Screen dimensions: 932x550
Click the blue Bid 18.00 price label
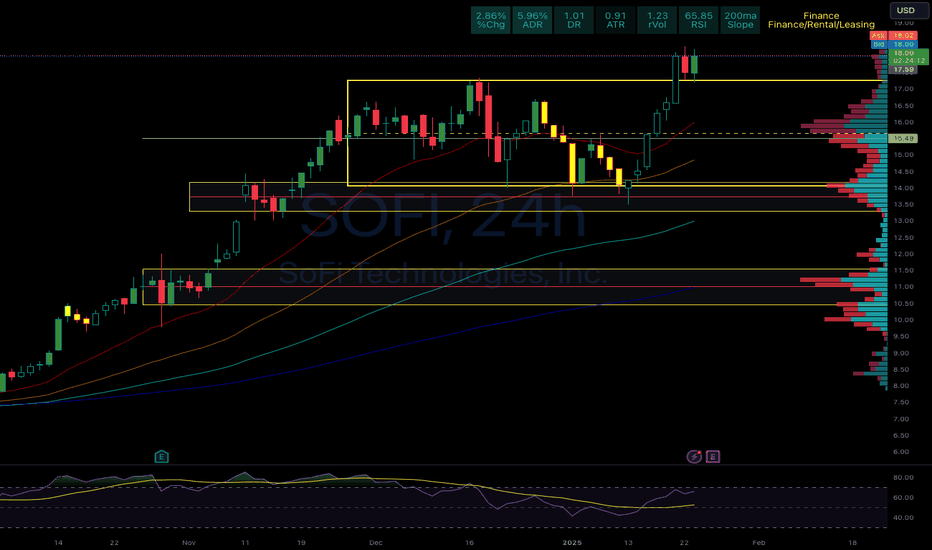tap(894, 44)
